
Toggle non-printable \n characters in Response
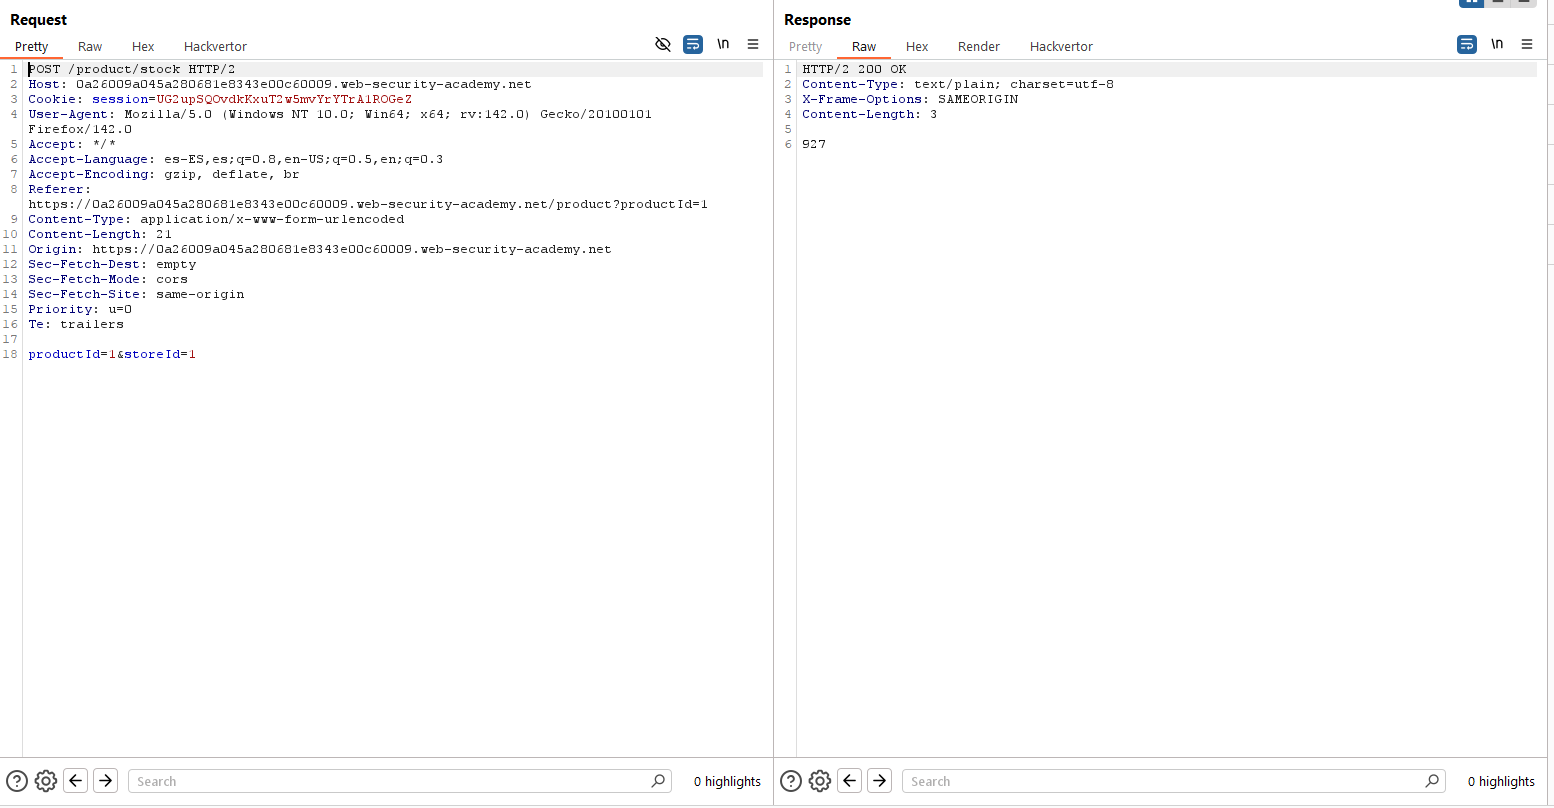1497,44
